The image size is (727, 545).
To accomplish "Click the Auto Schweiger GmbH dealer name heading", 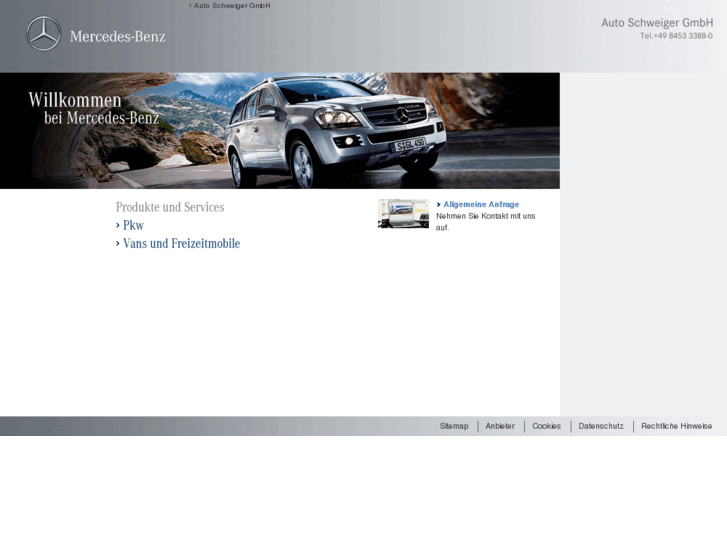I will pyautogui.click(x=657, y=23).
